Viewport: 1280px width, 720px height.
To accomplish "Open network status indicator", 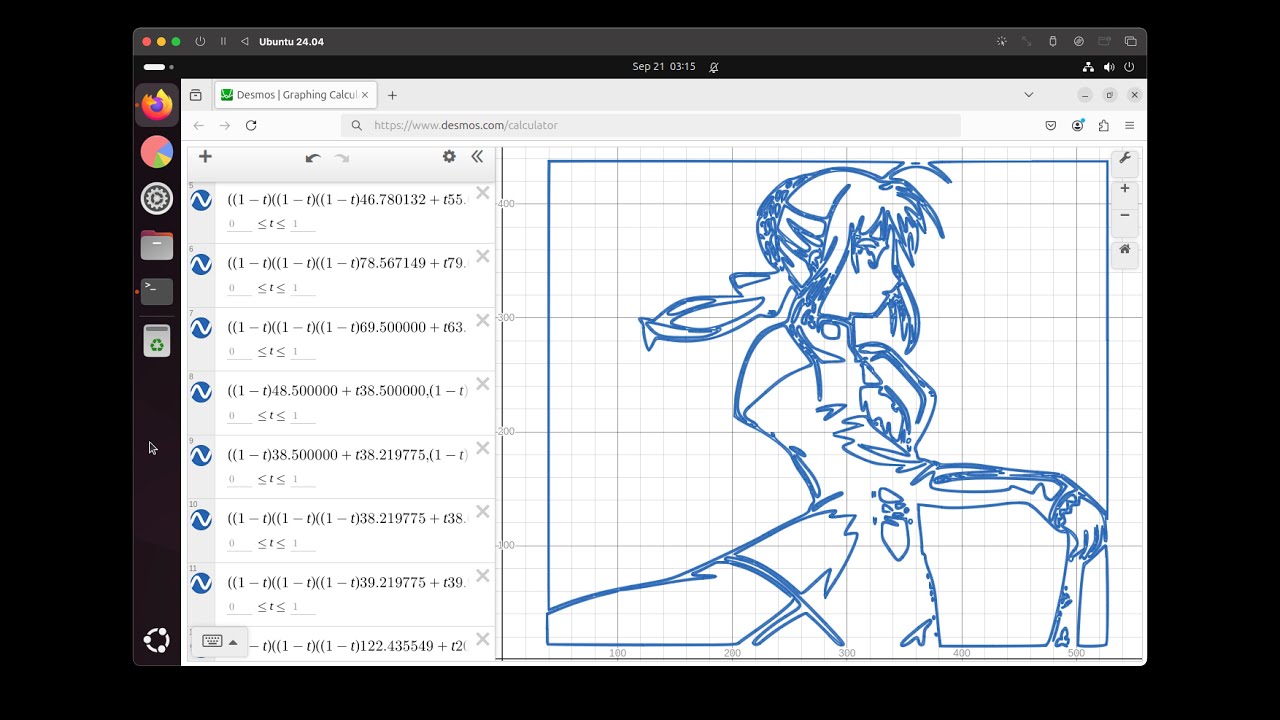I will (1088, 67).
